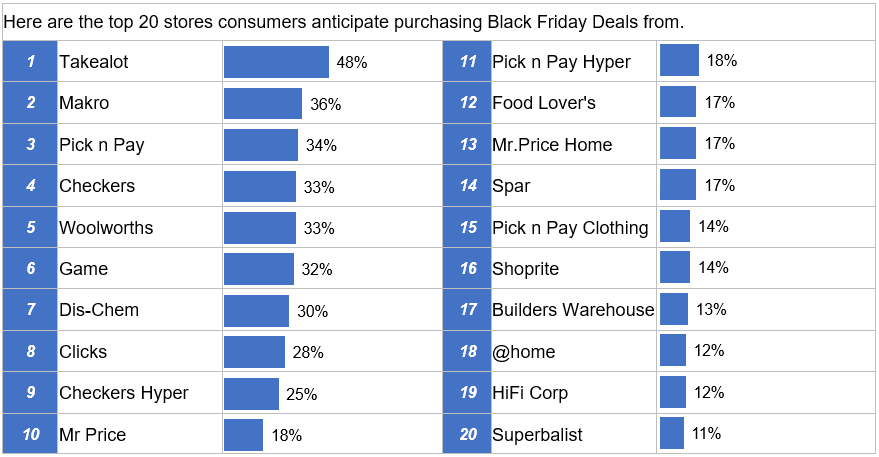Select the Pick n Pay 34% bar
The height and width of the screenshot is (457, 879).
tap(261, 145)
